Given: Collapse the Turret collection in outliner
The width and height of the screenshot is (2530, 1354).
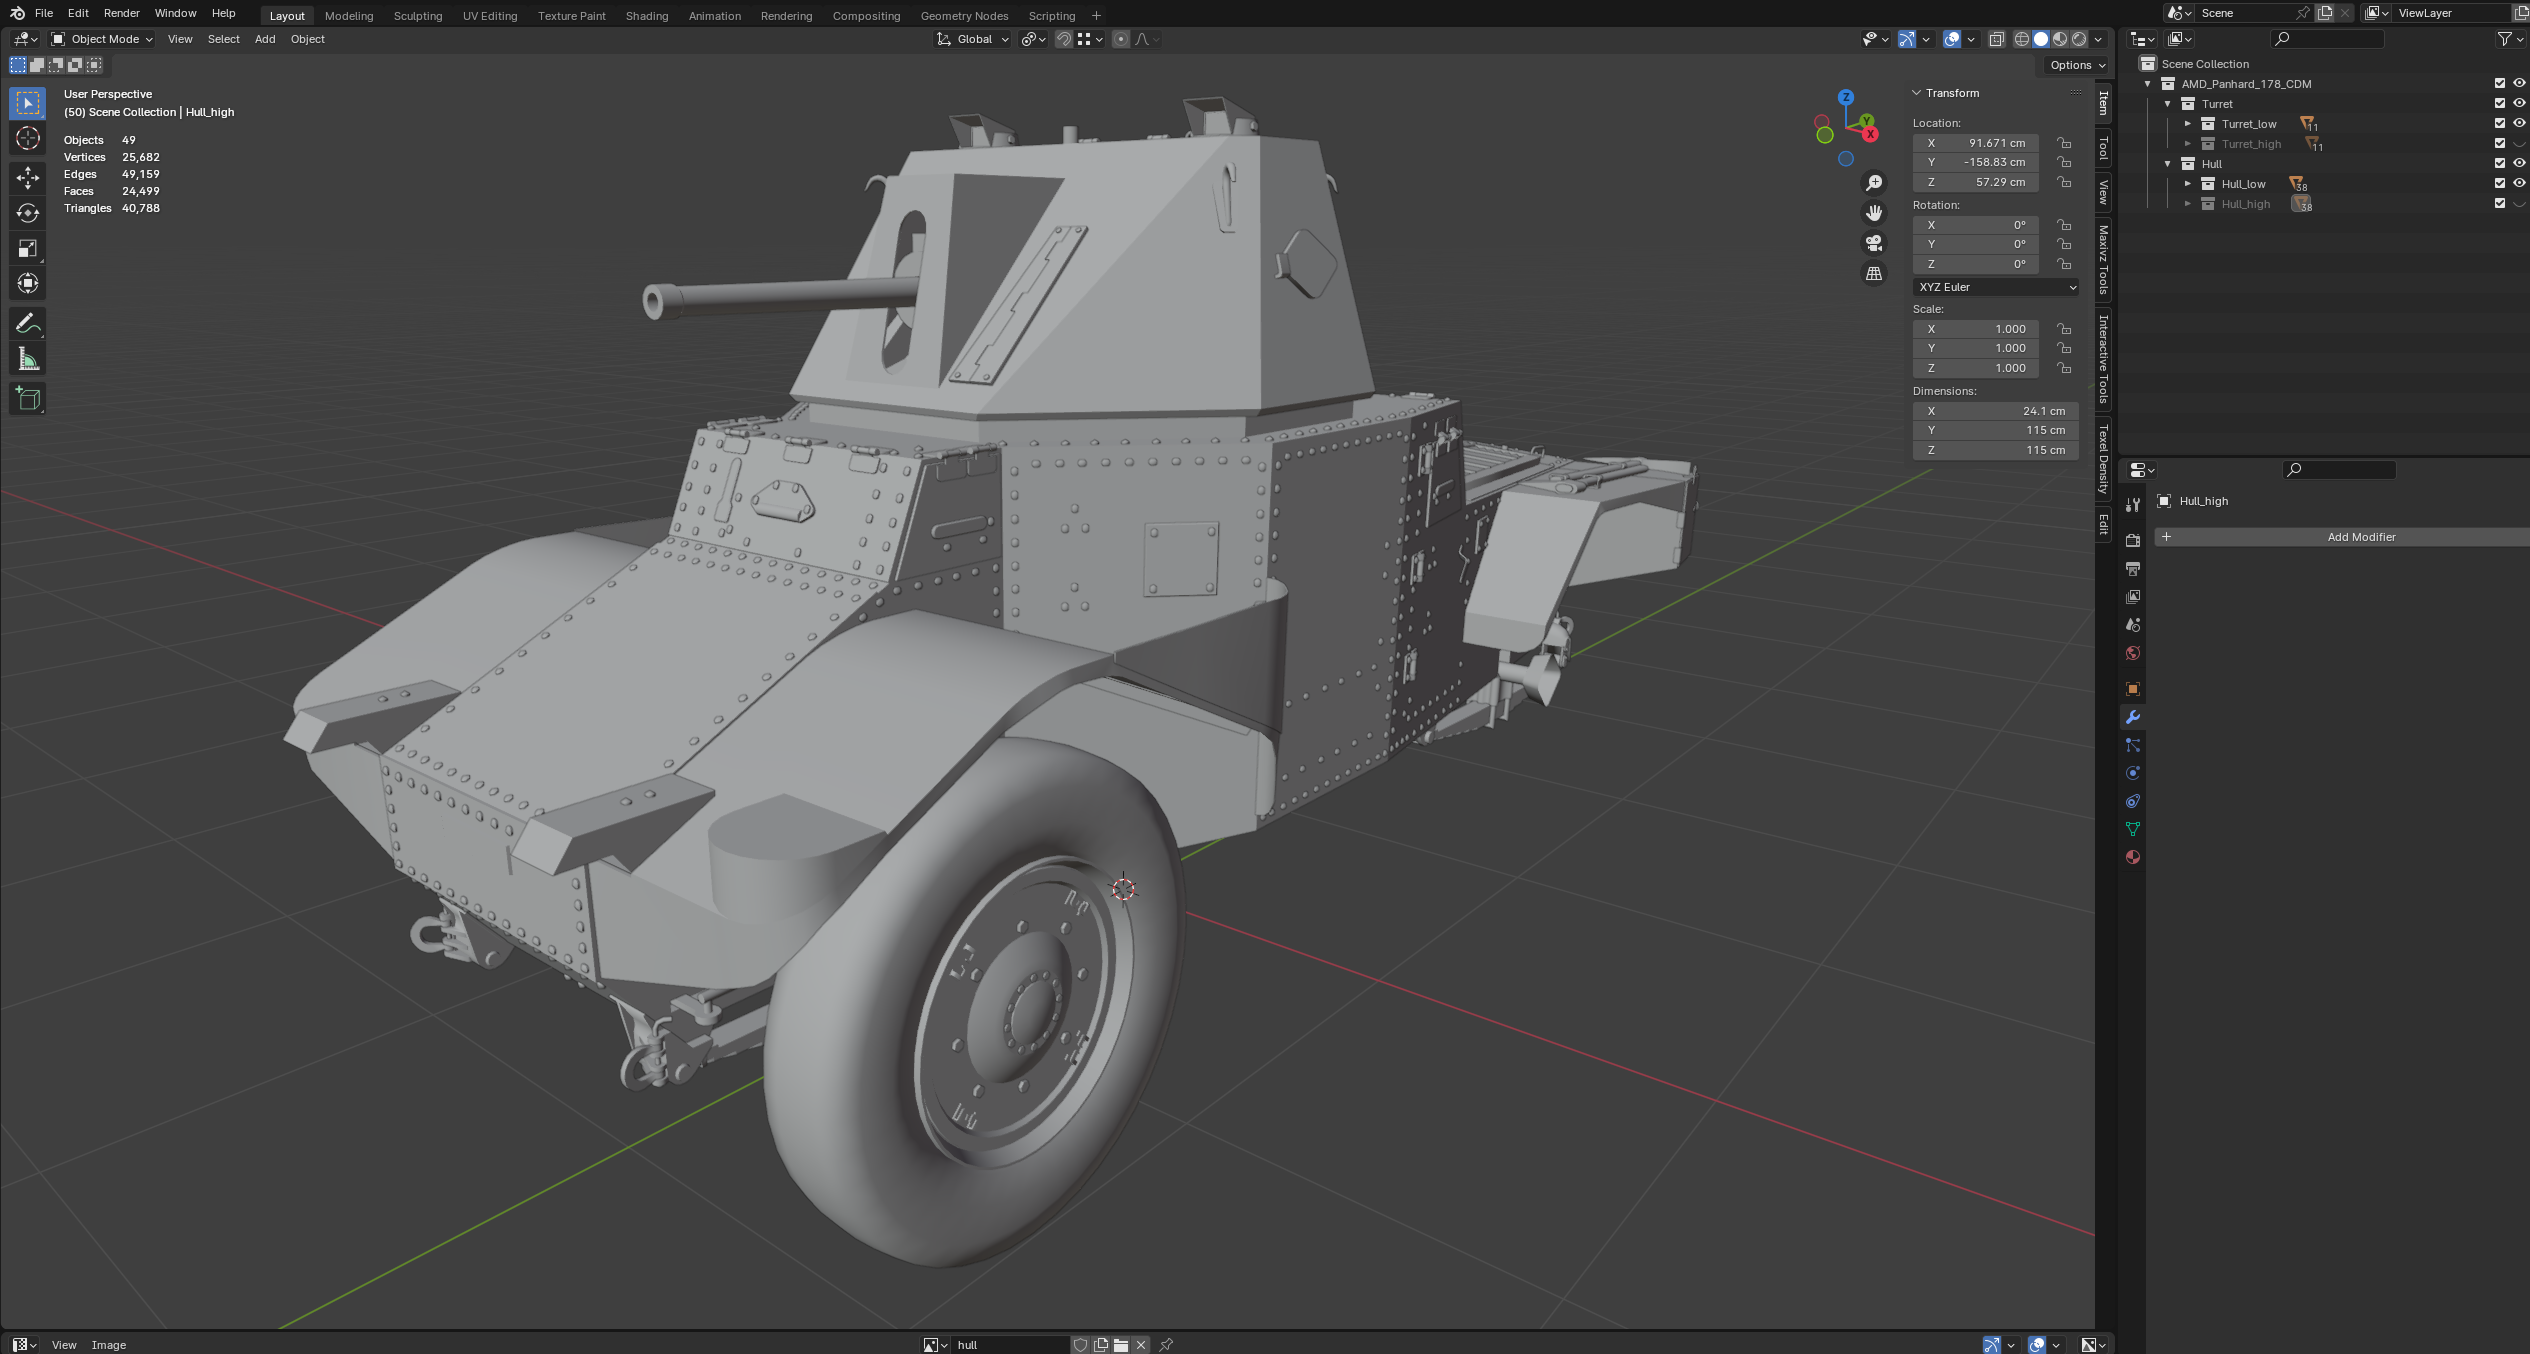Looking at the screenshot, I should pyautogui.click(x=2168, y=104).
